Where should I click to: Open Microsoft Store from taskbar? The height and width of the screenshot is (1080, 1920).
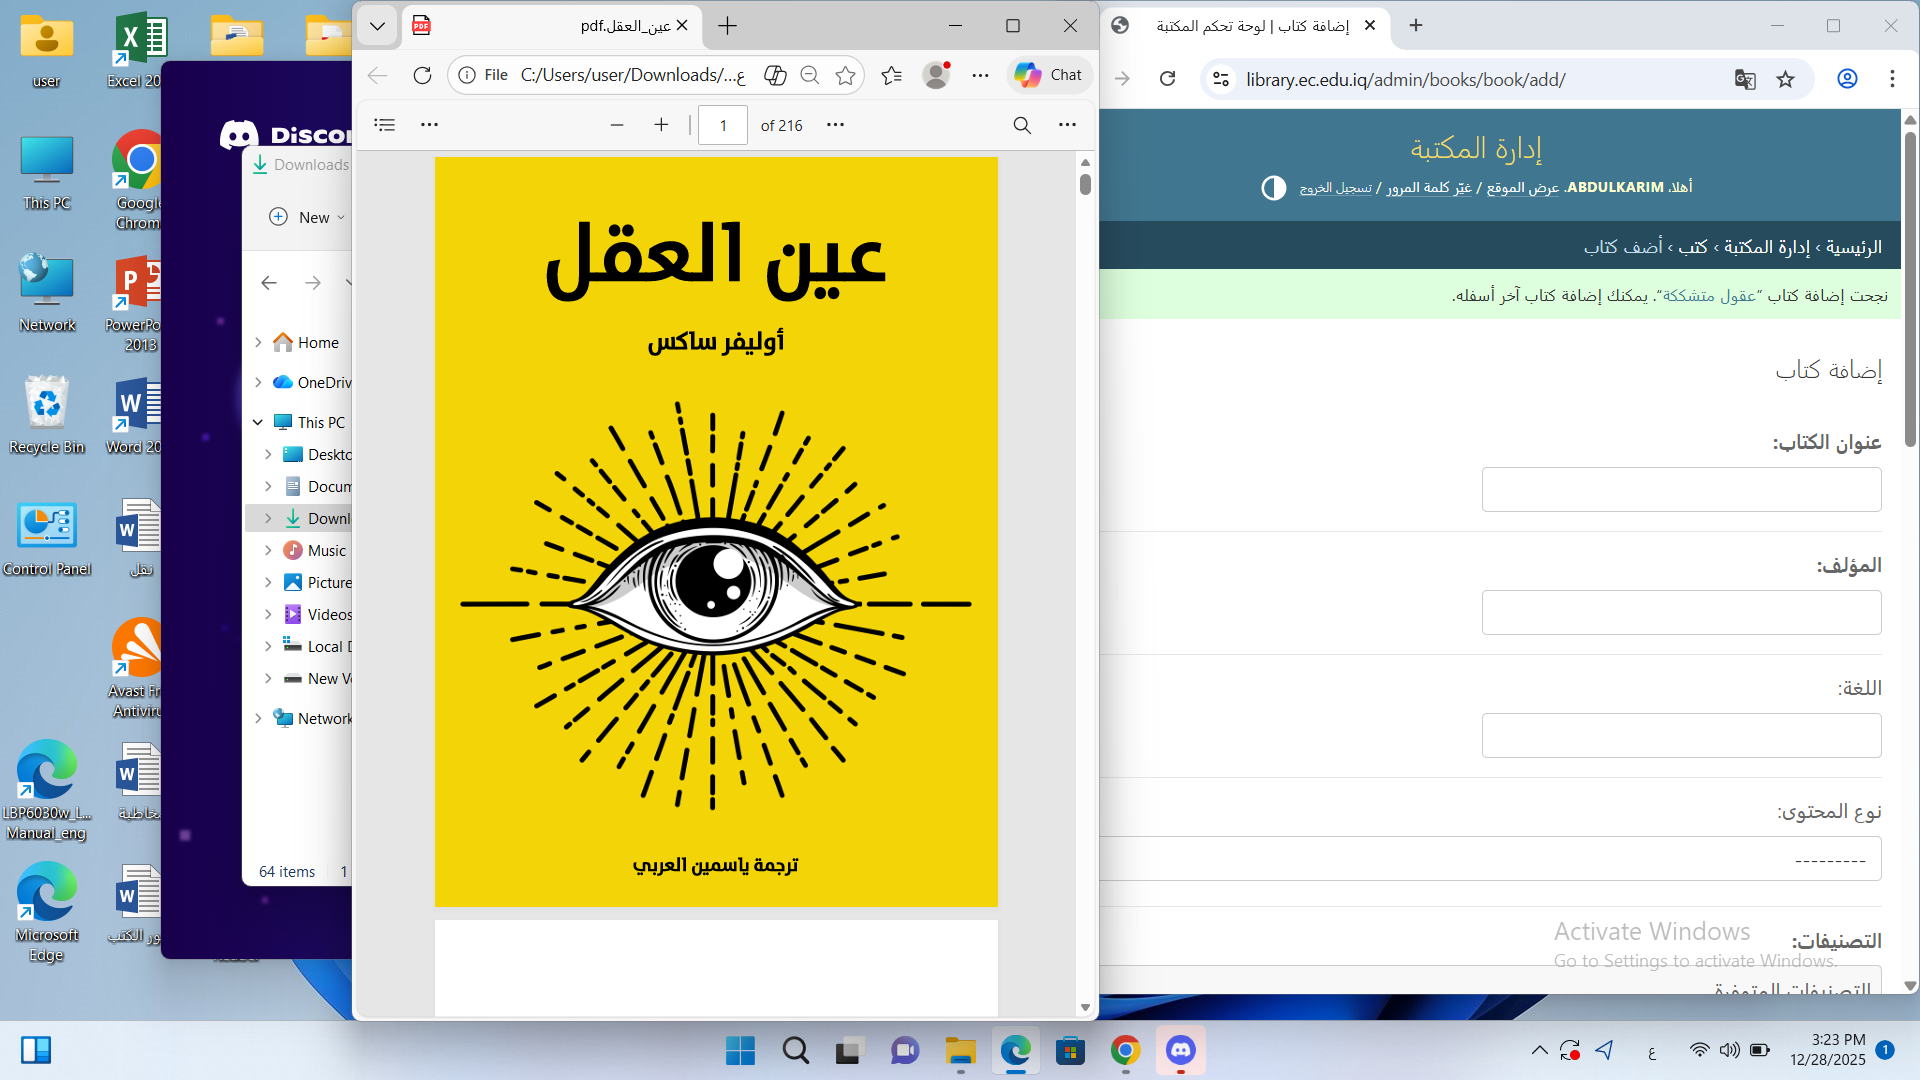pos(1071,1051)
